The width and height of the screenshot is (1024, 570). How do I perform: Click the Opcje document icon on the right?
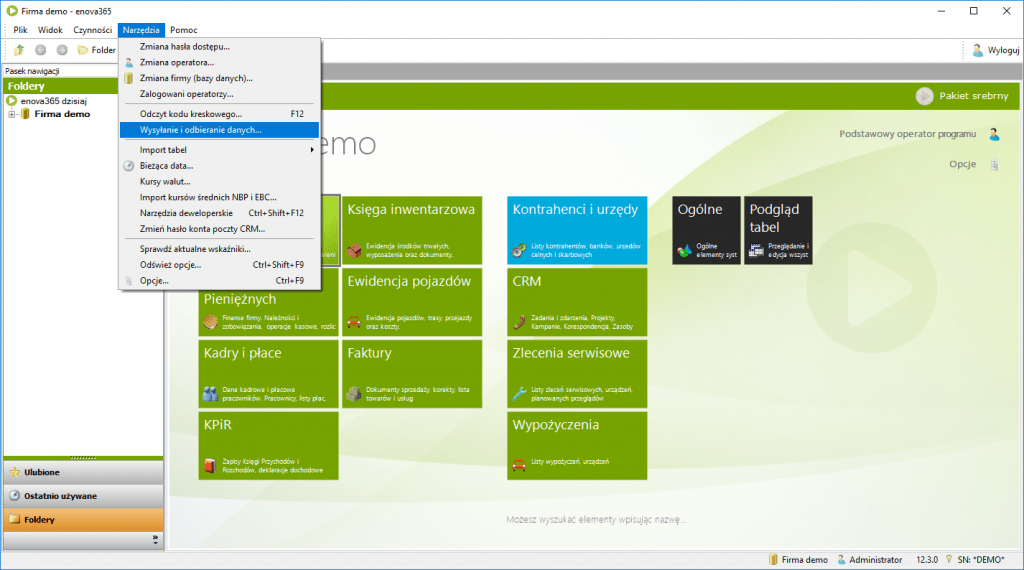tap(993, 164)
